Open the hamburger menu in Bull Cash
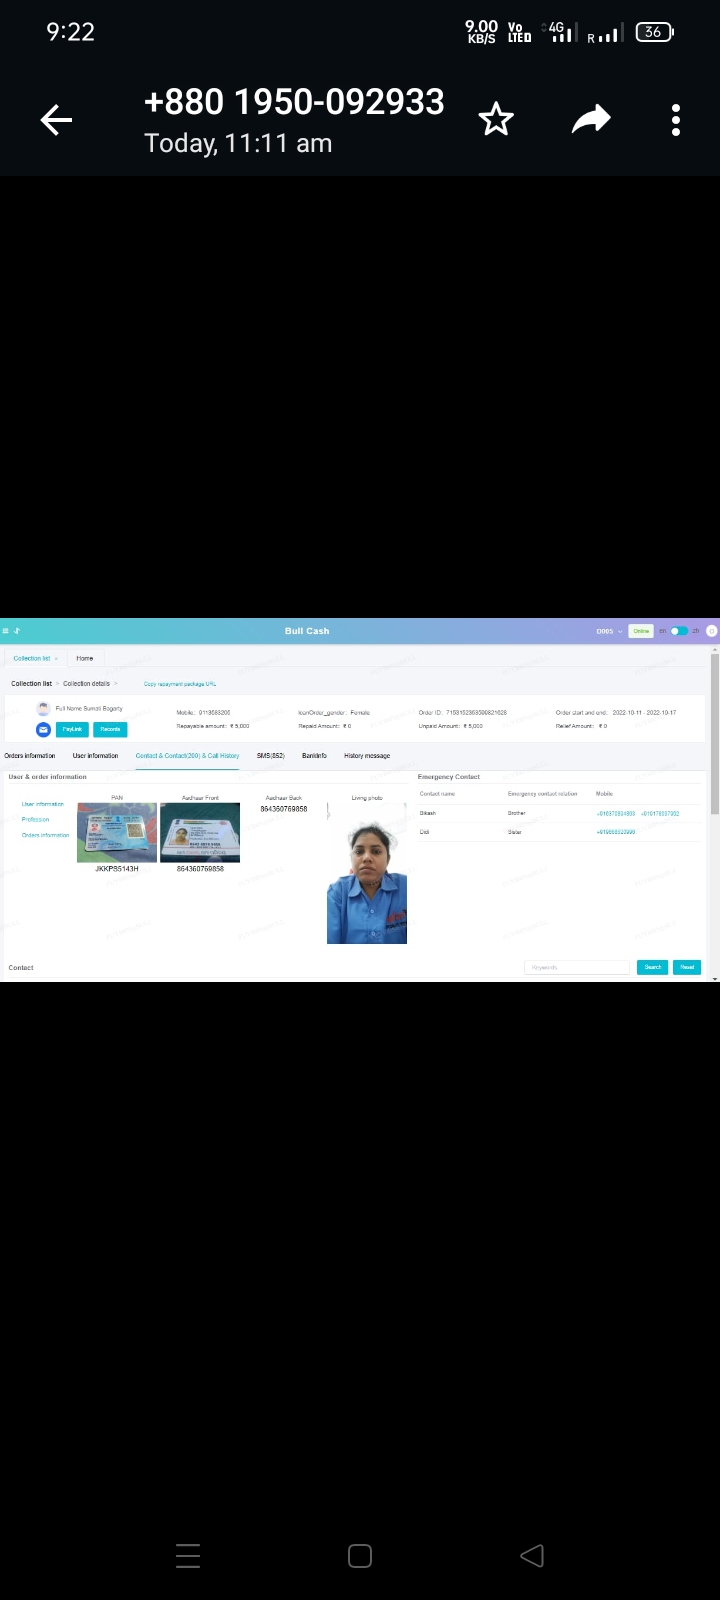The width and height of the screenshot is (720, 1600). (6, 631)
